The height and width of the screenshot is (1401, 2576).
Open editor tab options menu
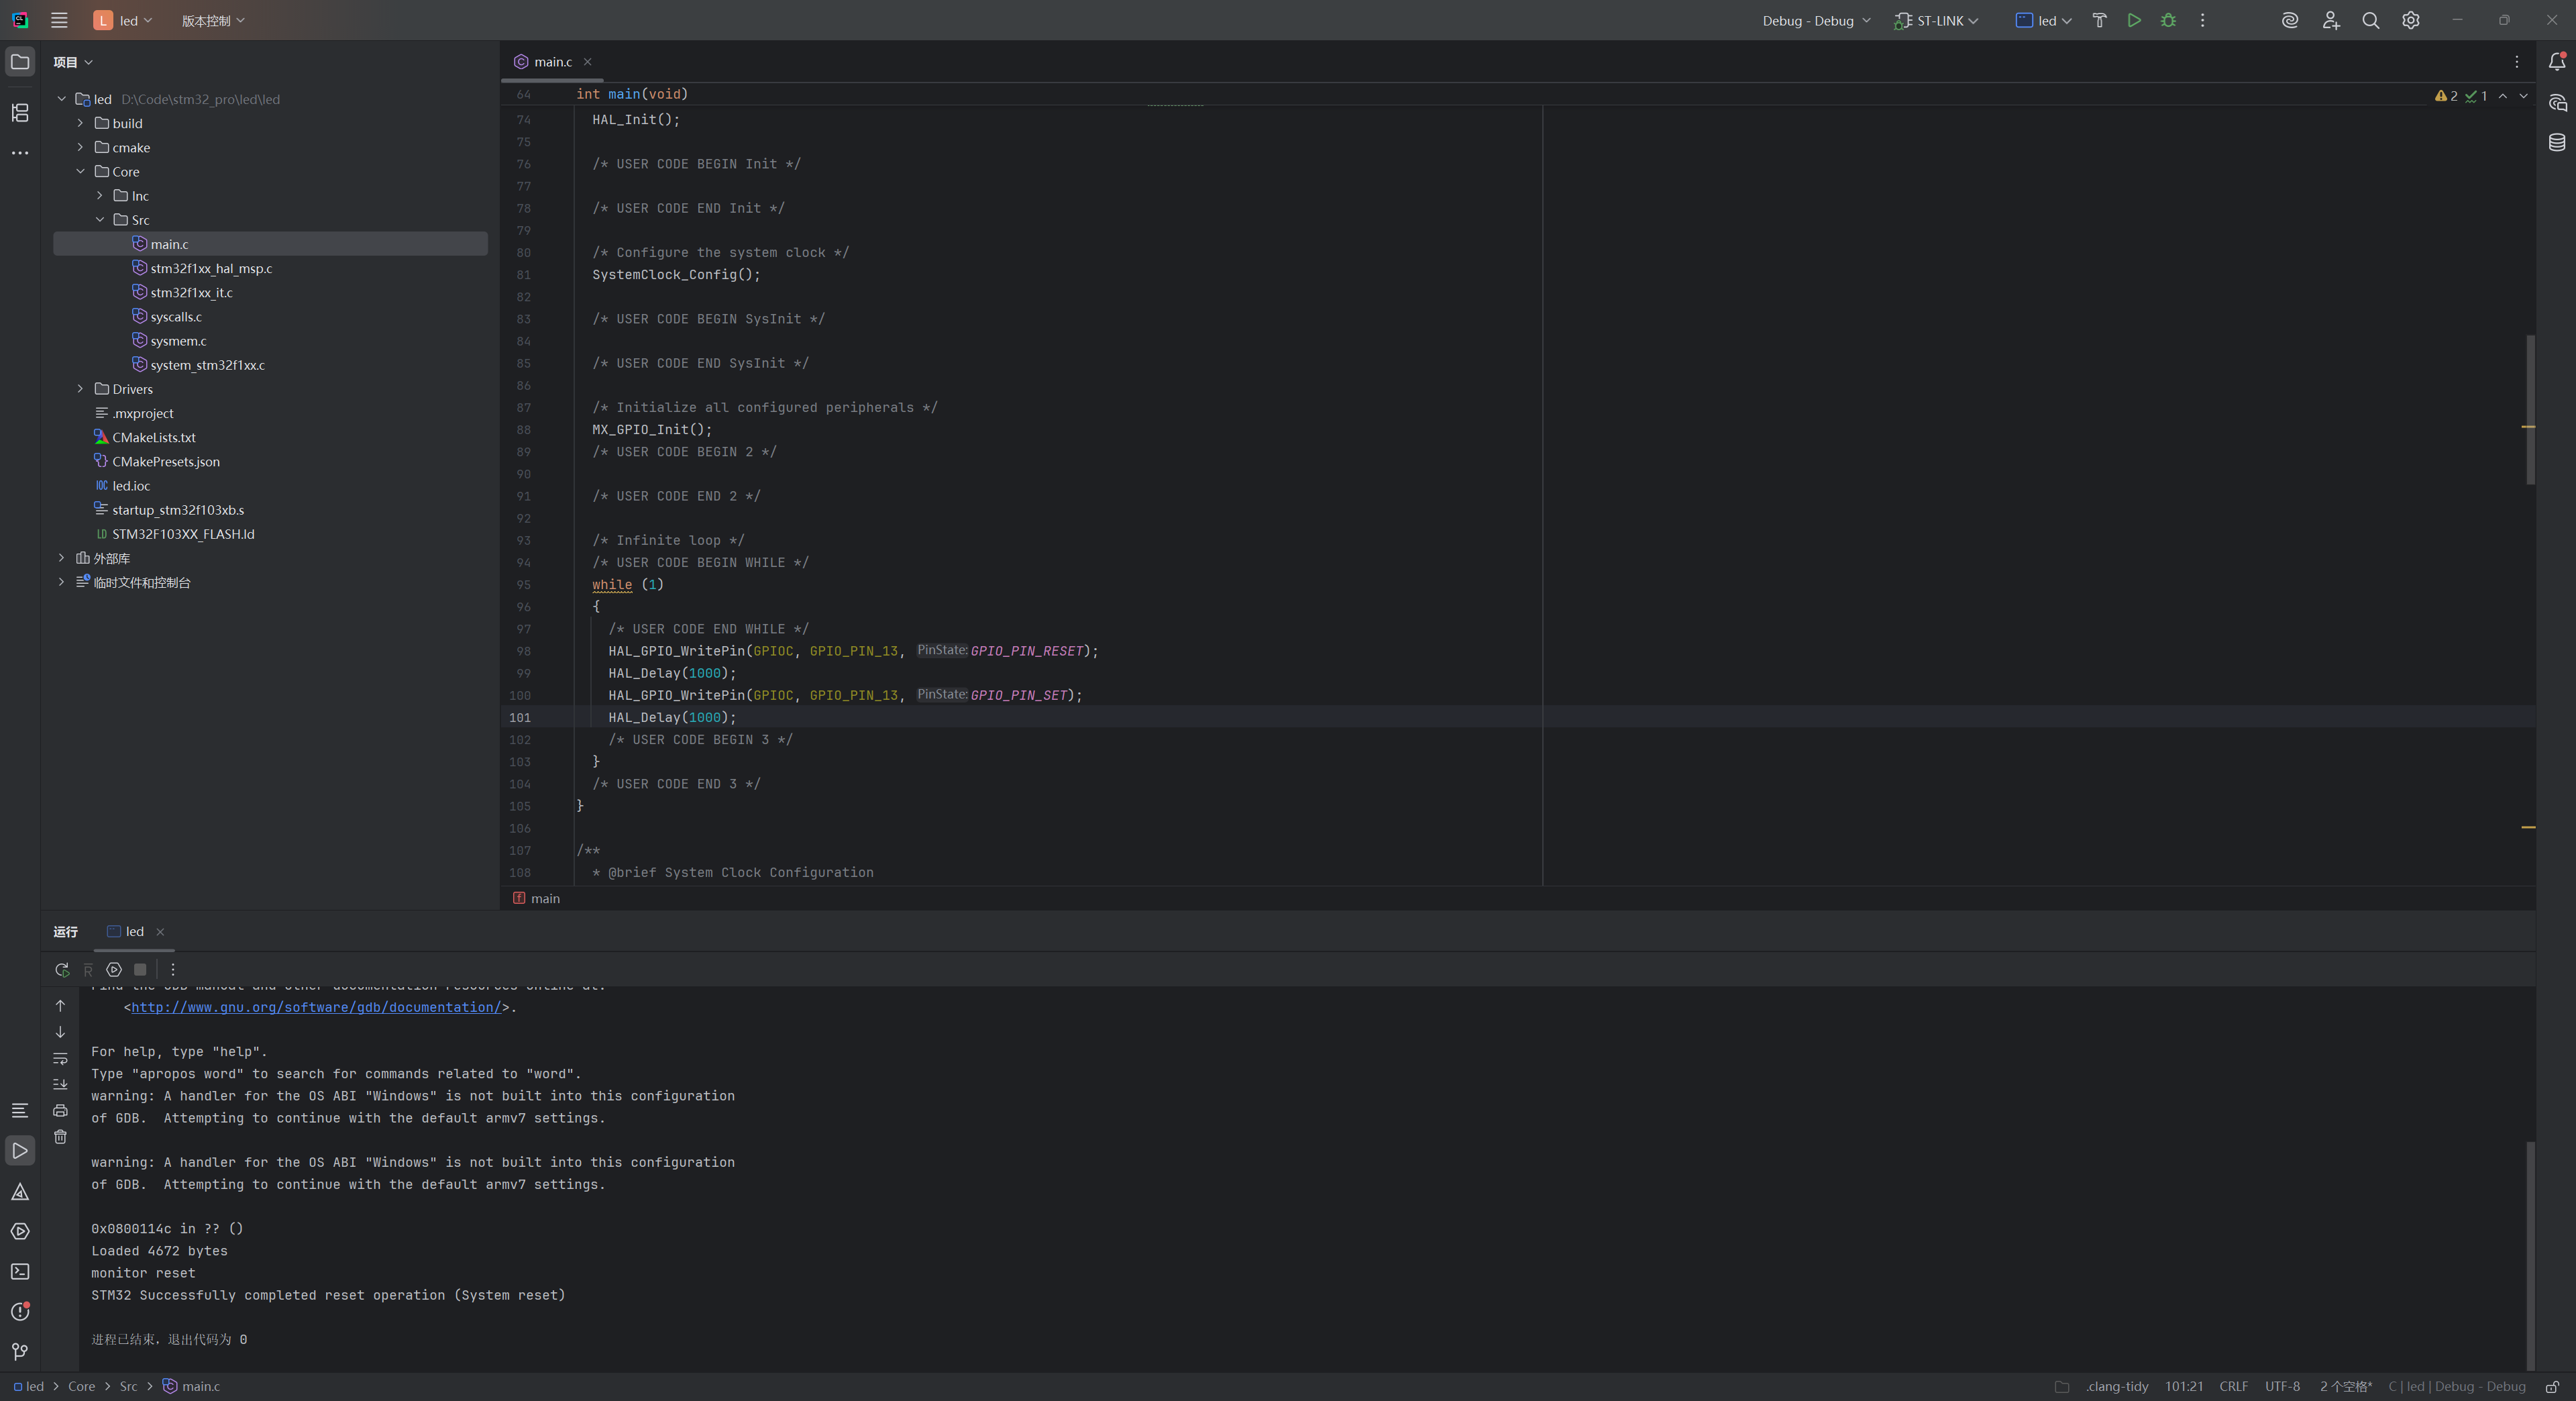pos(2517,62)
